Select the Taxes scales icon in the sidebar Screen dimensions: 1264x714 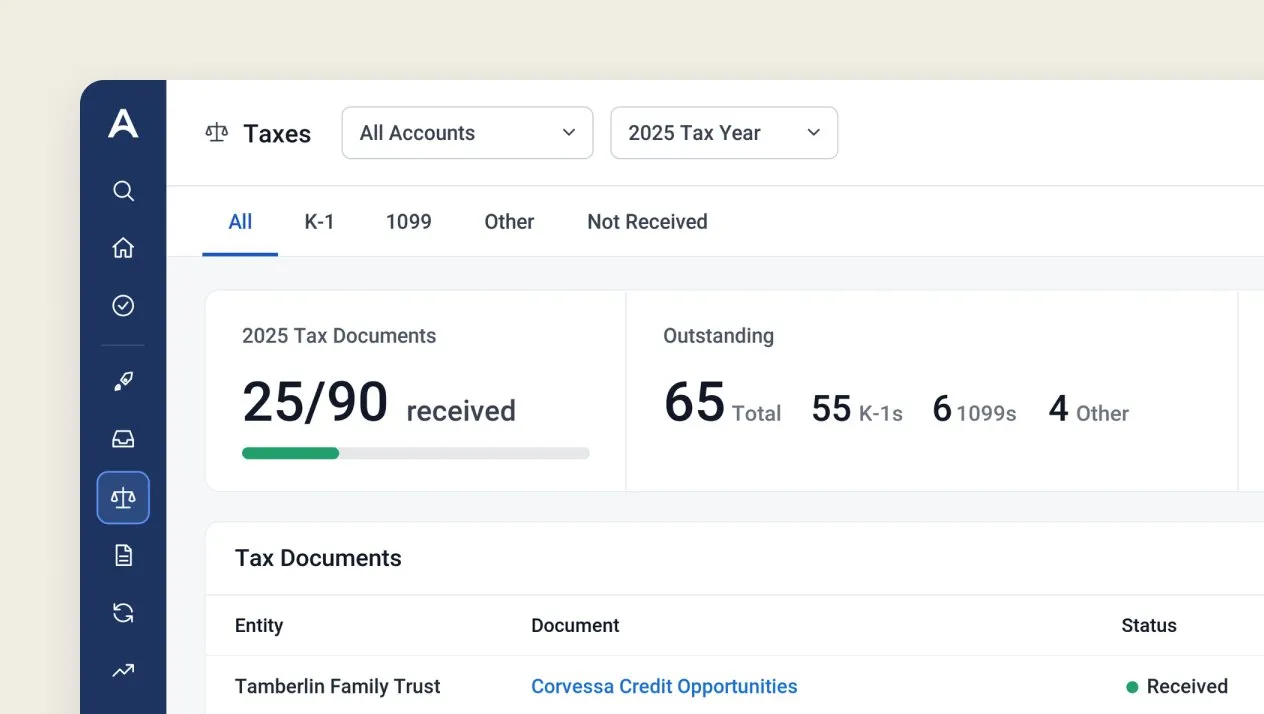pyautogui.click(x=123, y=498)
